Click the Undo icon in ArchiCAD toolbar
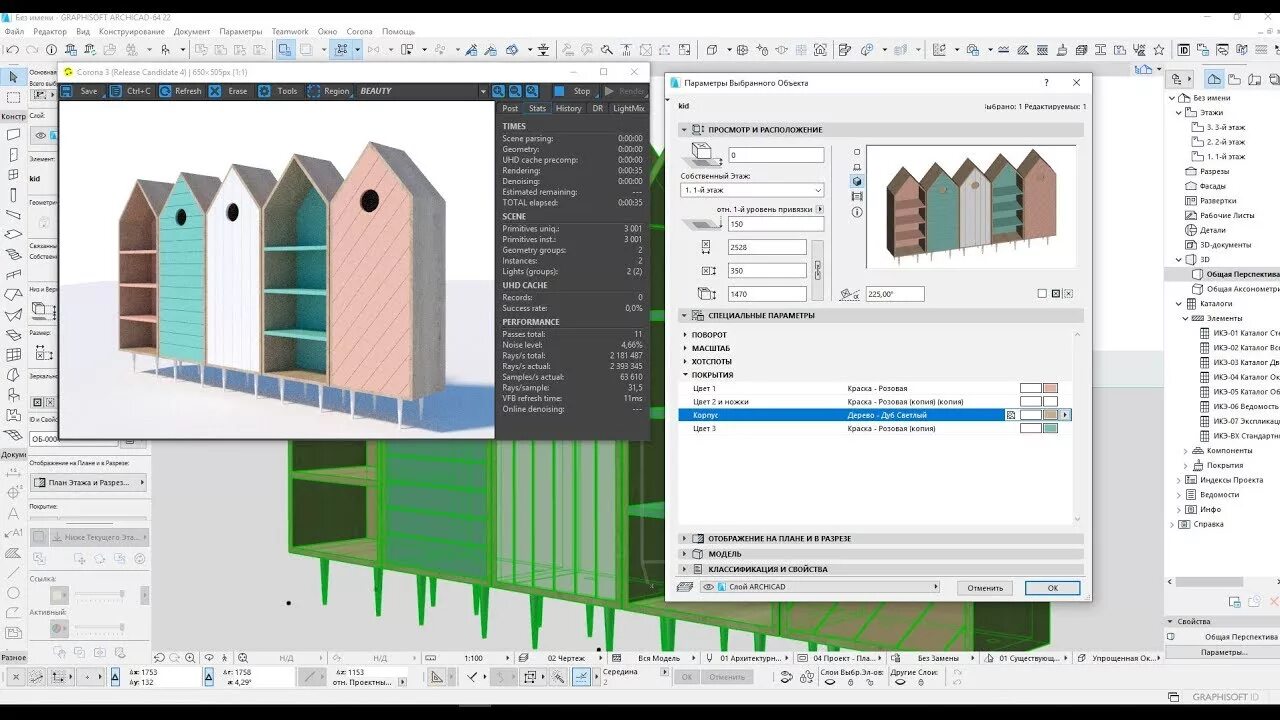The width and height of the screenshot is (1280, 720). 13,49
